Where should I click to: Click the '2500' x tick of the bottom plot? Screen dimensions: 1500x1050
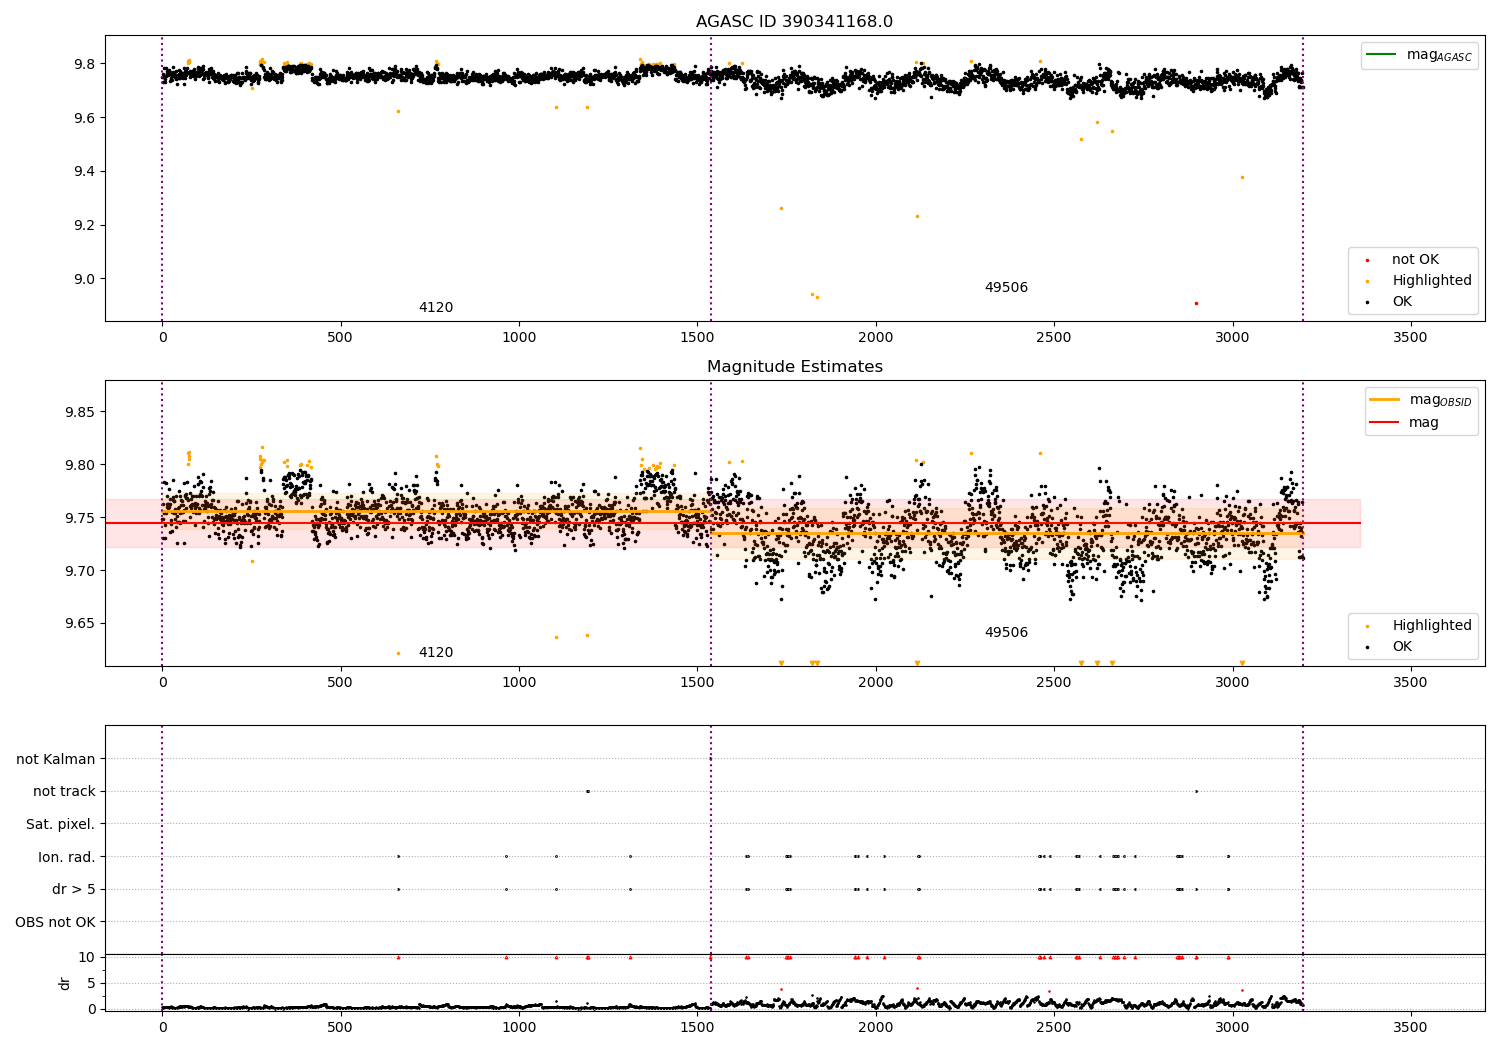1054,1027
